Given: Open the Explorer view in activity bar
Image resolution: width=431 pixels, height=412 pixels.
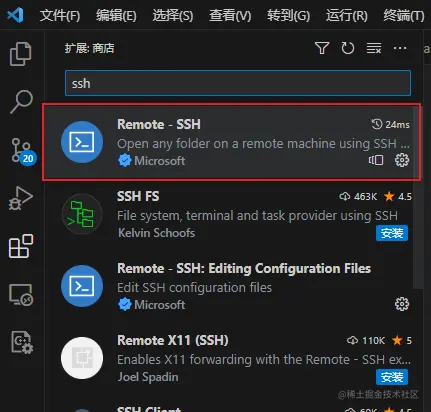Looking at the screenshot, I should pos(21,54).
